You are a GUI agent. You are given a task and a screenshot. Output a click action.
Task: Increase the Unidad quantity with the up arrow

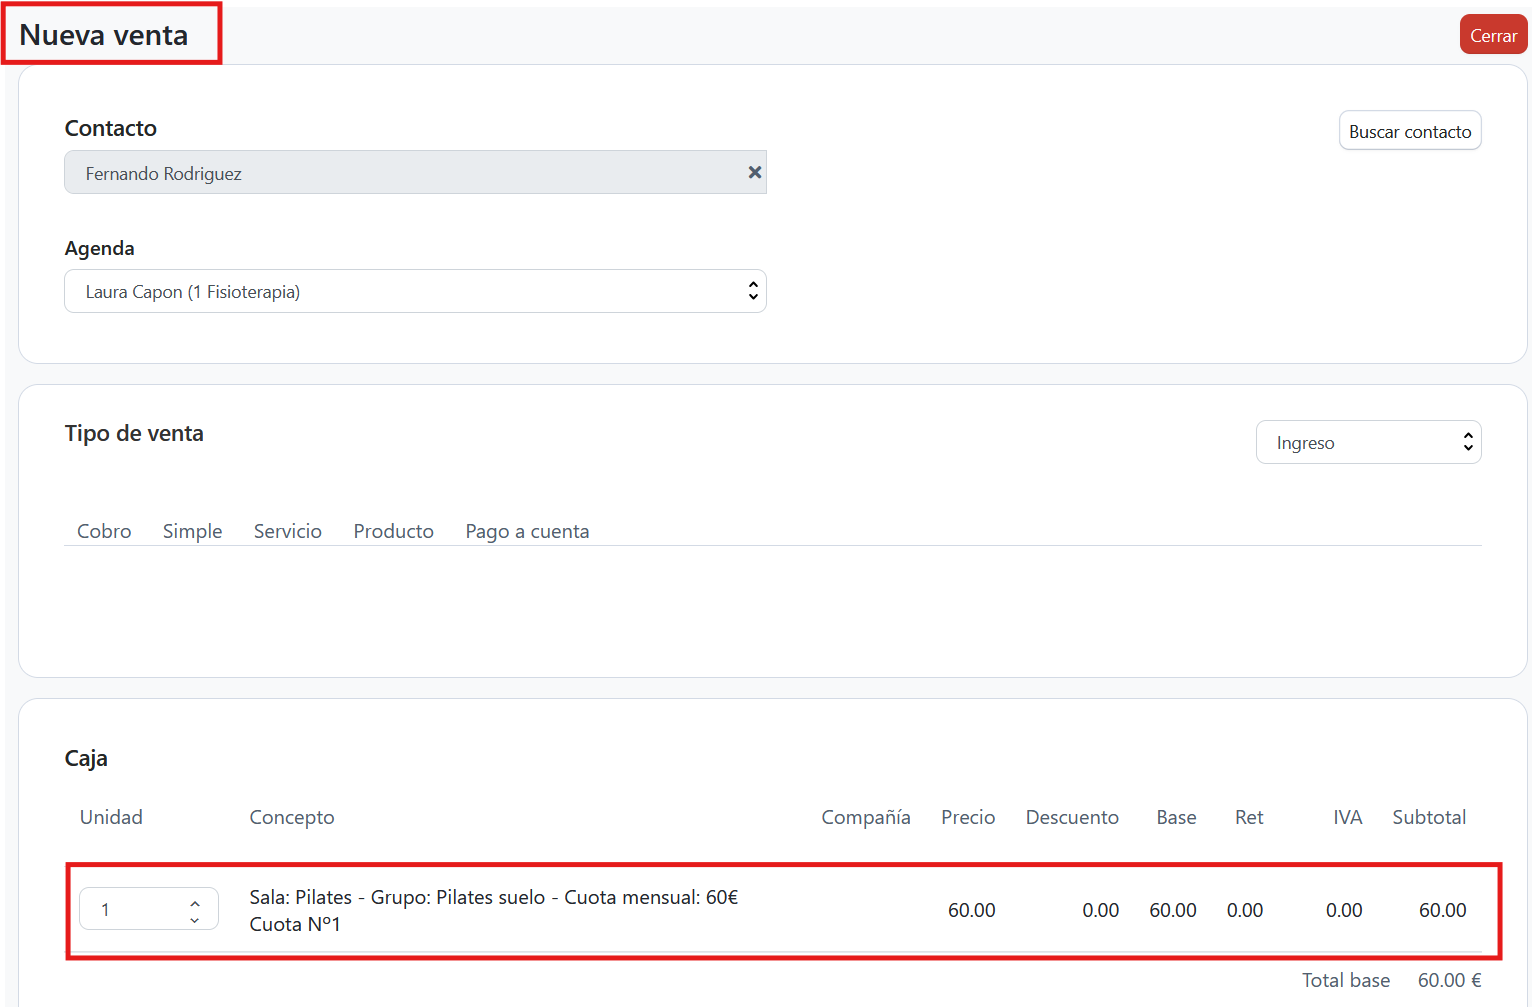tap(195, 903)
